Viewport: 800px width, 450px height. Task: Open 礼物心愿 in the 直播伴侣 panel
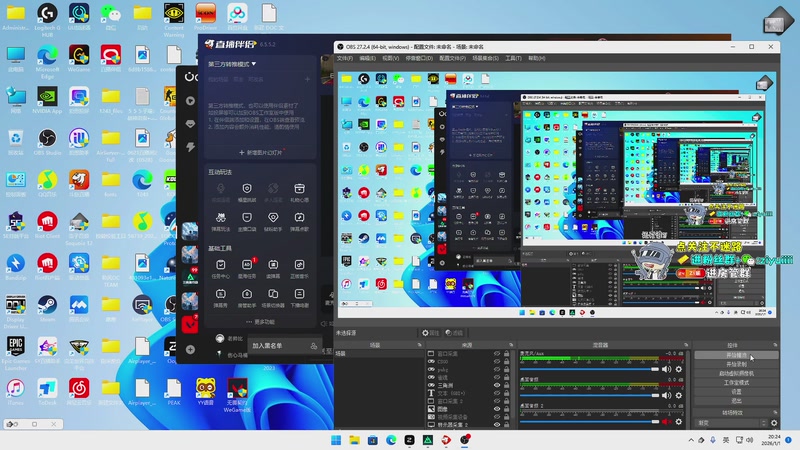pyautogui.click(x=299, y=193)
